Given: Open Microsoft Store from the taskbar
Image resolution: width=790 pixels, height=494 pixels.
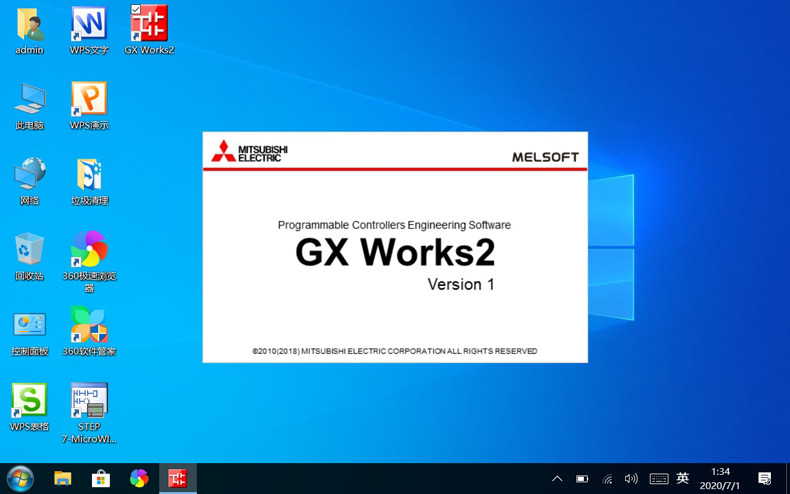Looking at the screenshot, I should click(101, 478).
